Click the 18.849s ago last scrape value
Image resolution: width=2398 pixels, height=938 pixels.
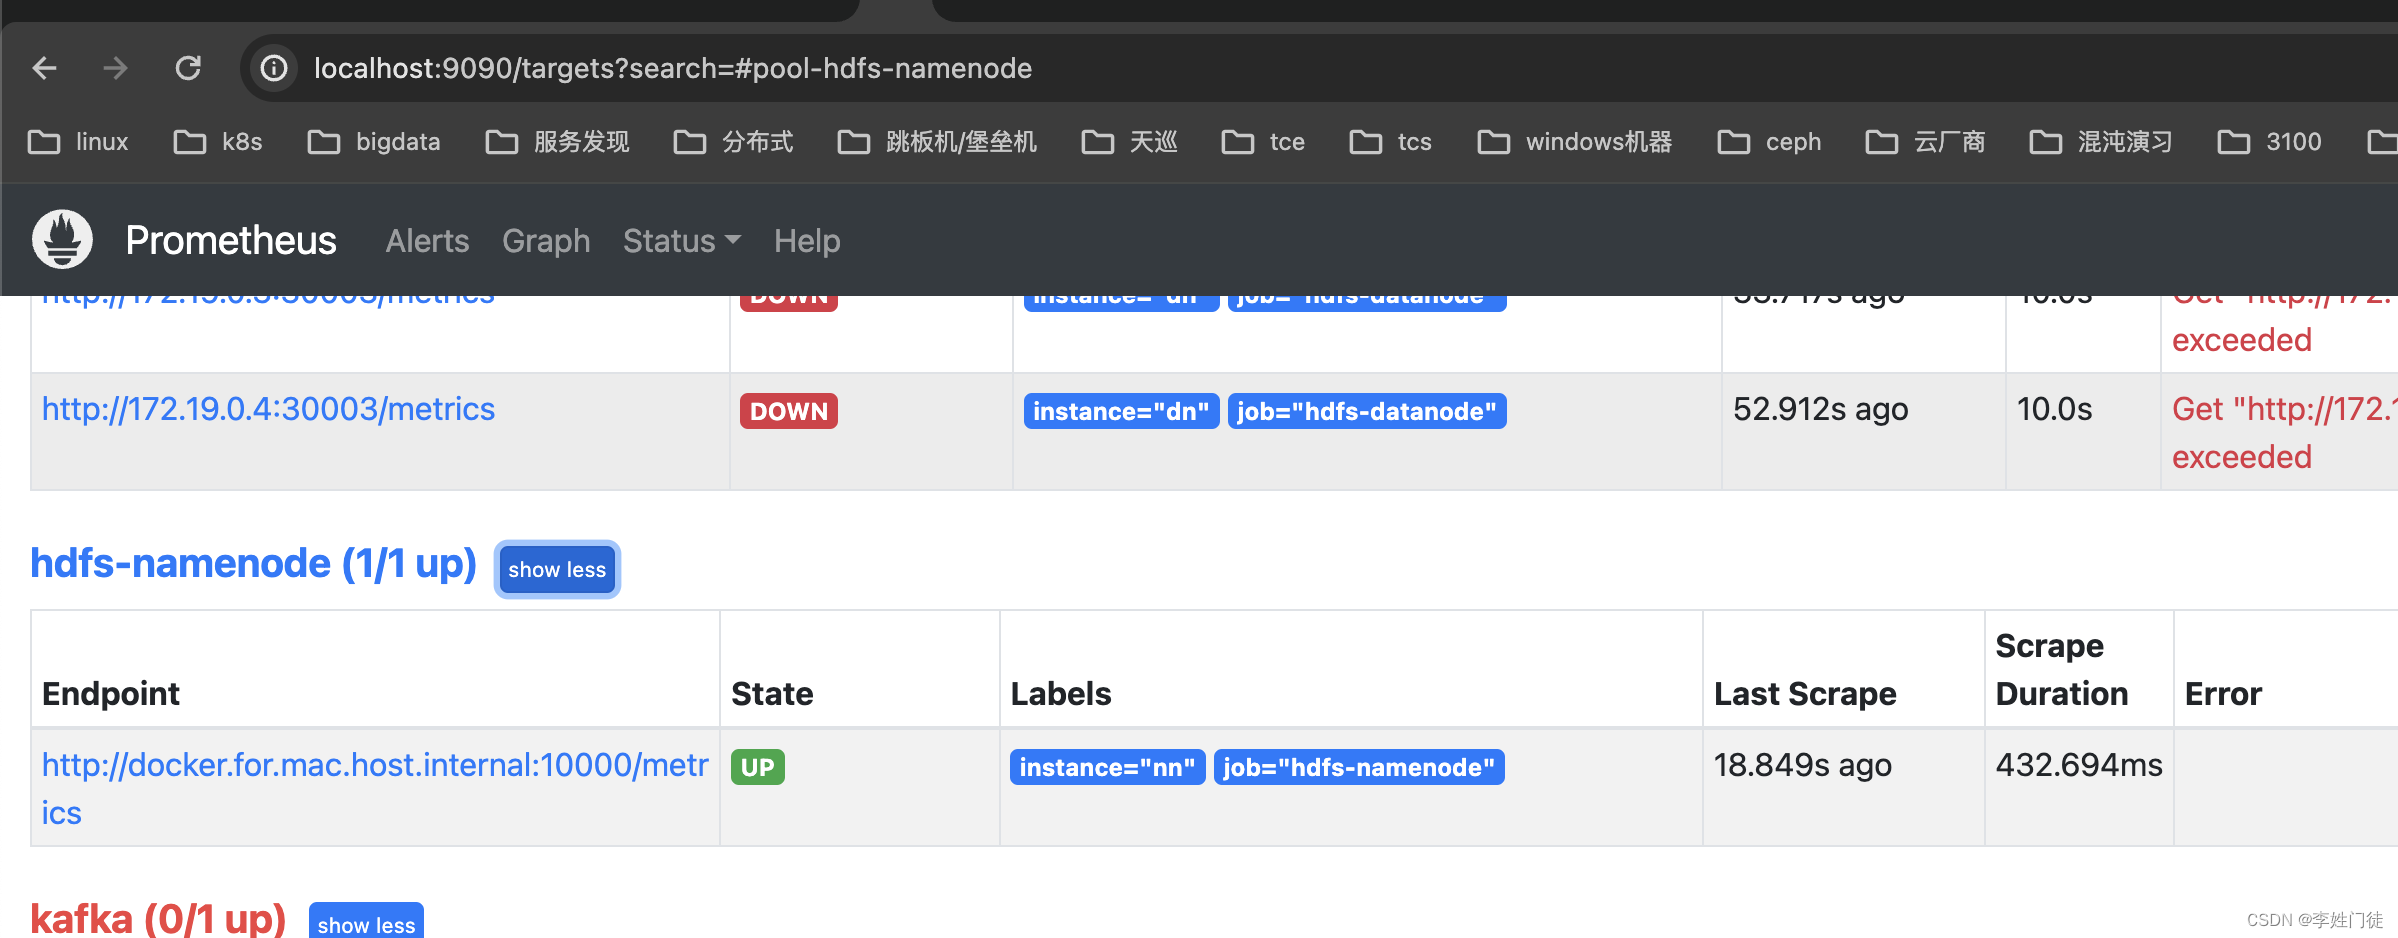[x=1802, y=765]
